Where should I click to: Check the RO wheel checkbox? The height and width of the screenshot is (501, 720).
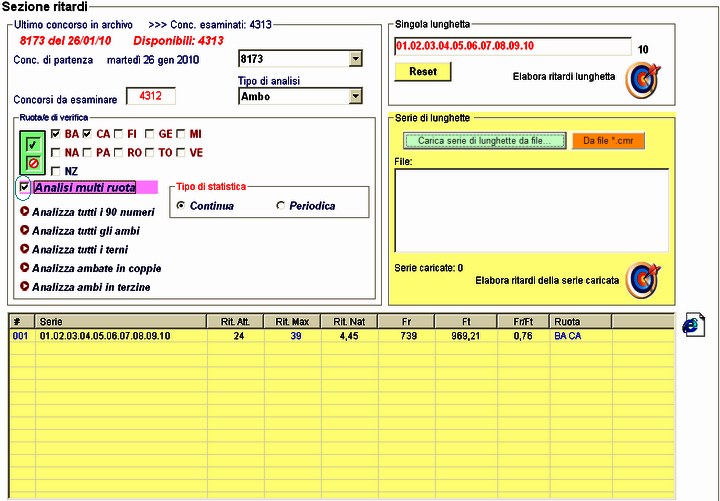pyautogui.click(x=118, y=152)
